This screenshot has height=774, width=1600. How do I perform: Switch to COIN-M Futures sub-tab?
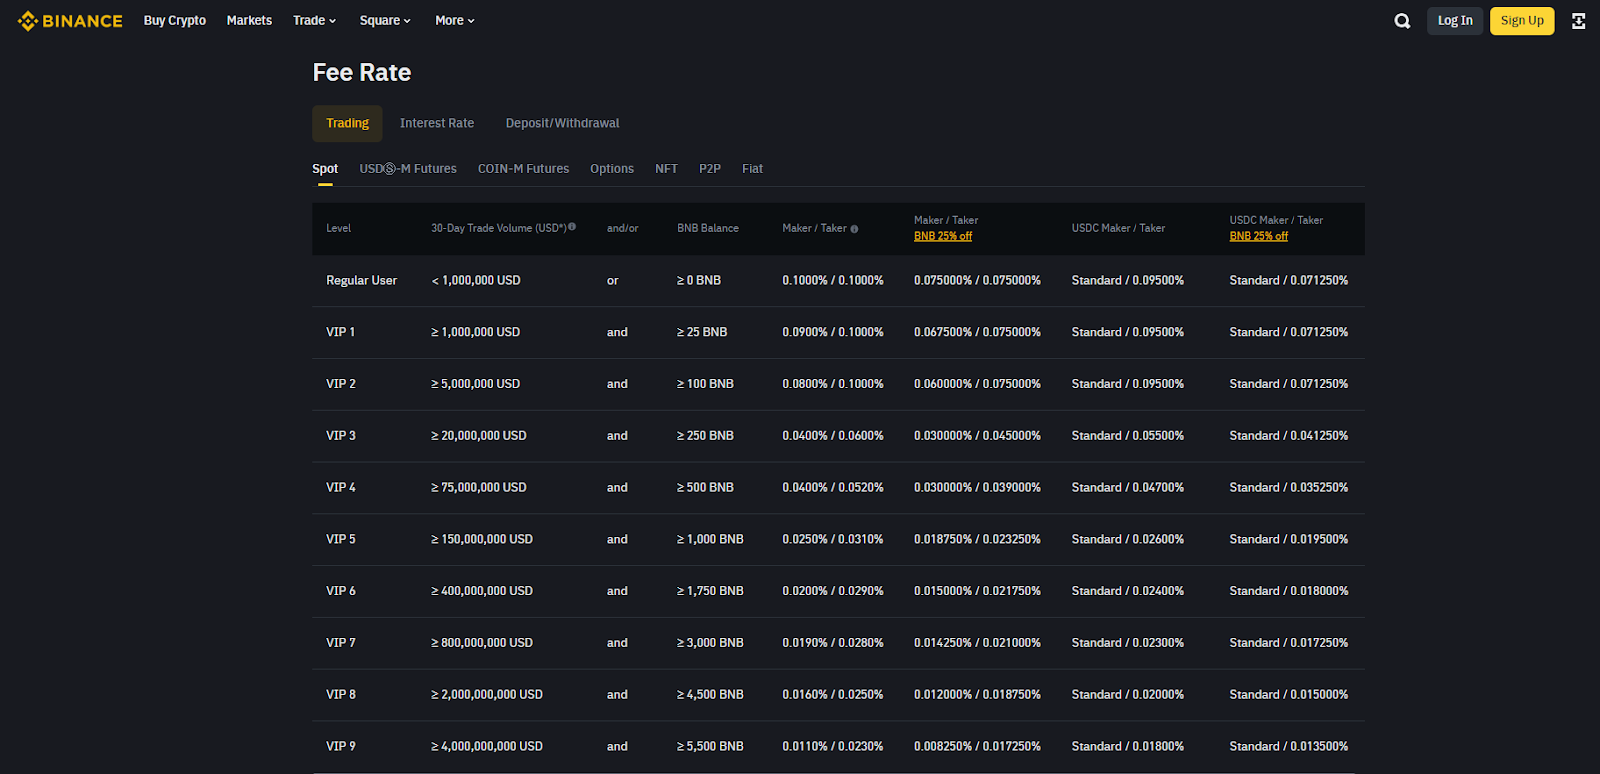click(523, 169)
